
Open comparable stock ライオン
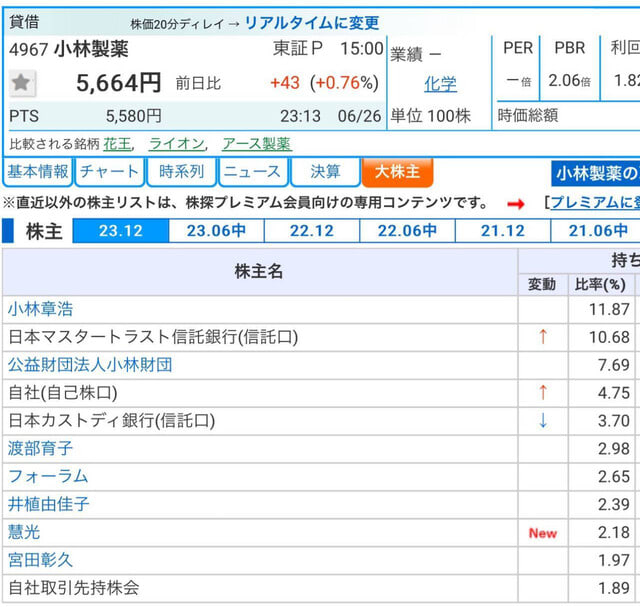click(x=177, y=144)
